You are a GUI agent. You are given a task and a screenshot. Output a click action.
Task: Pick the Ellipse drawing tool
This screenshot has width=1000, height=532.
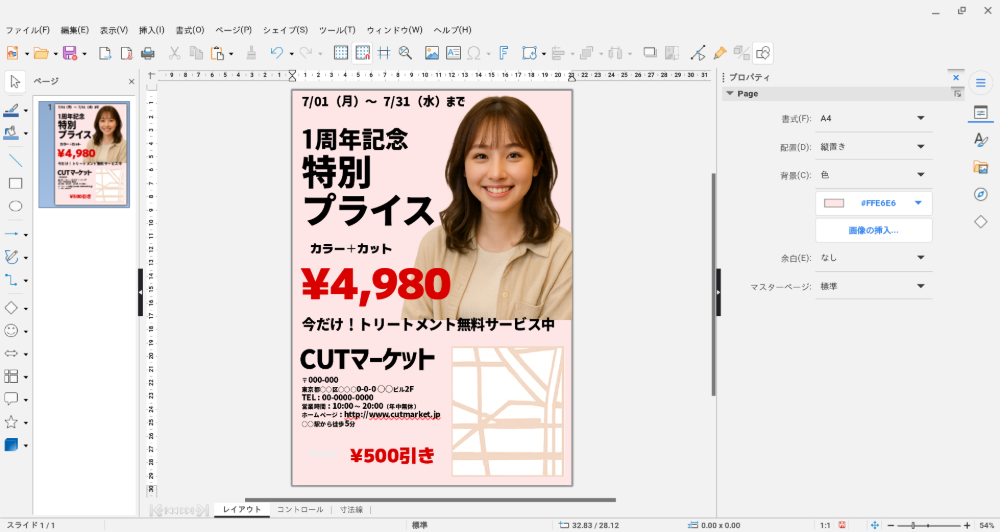coord(15,206)
